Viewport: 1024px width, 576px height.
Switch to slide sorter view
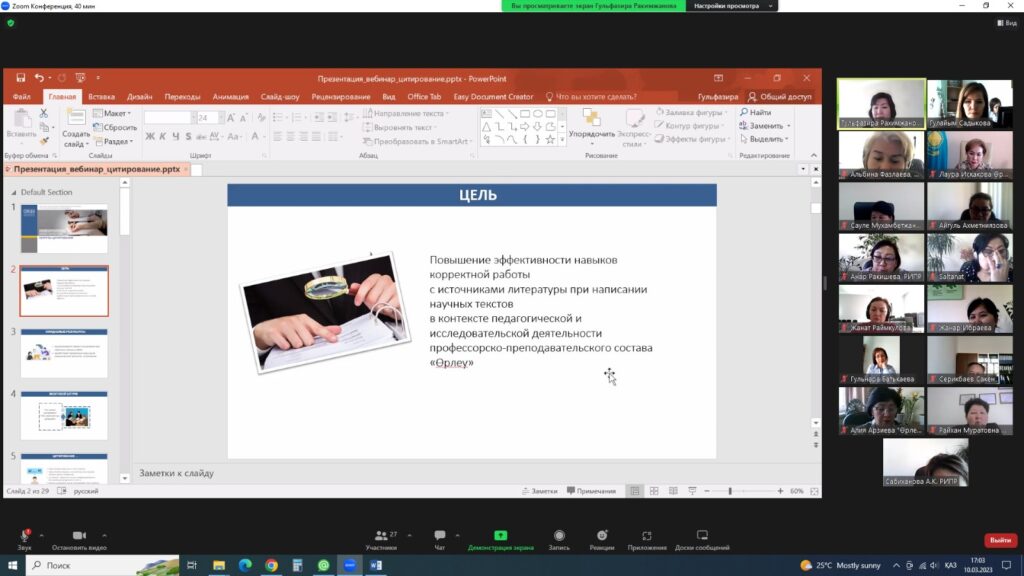[654, 491]
